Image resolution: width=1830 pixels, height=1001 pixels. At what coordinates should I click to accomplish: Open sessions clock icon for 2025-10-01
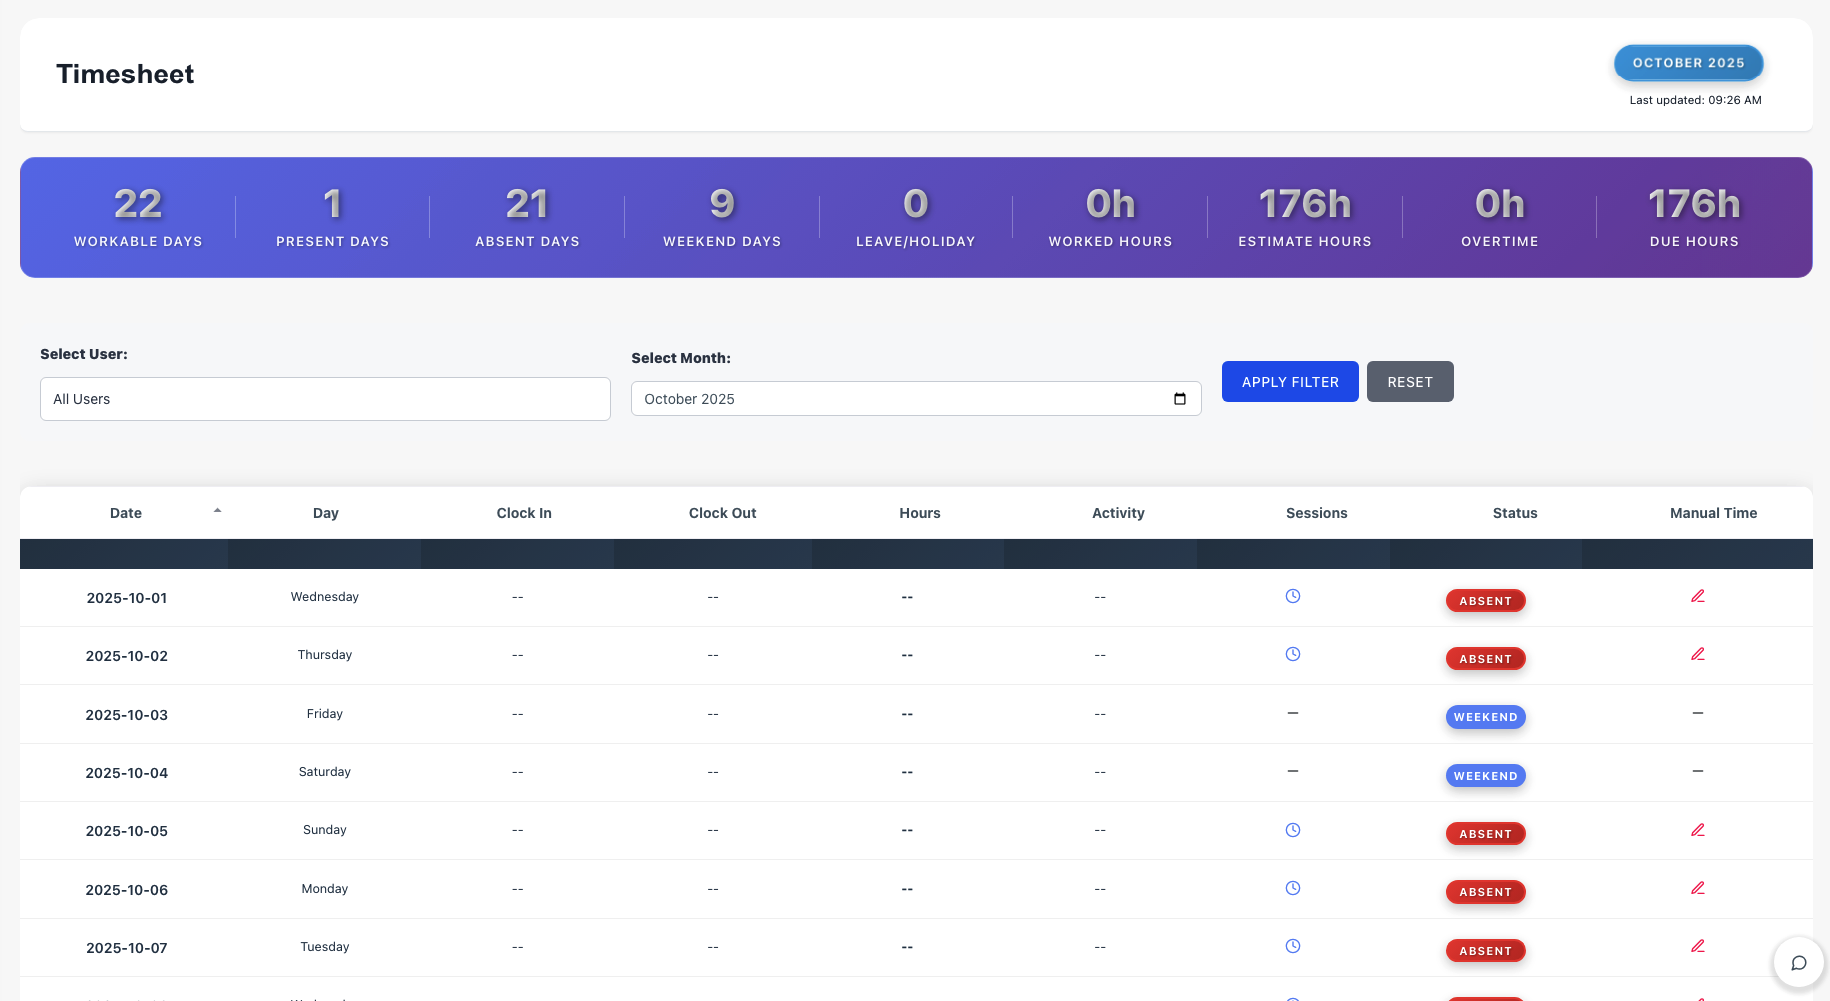pos(1292,596)
